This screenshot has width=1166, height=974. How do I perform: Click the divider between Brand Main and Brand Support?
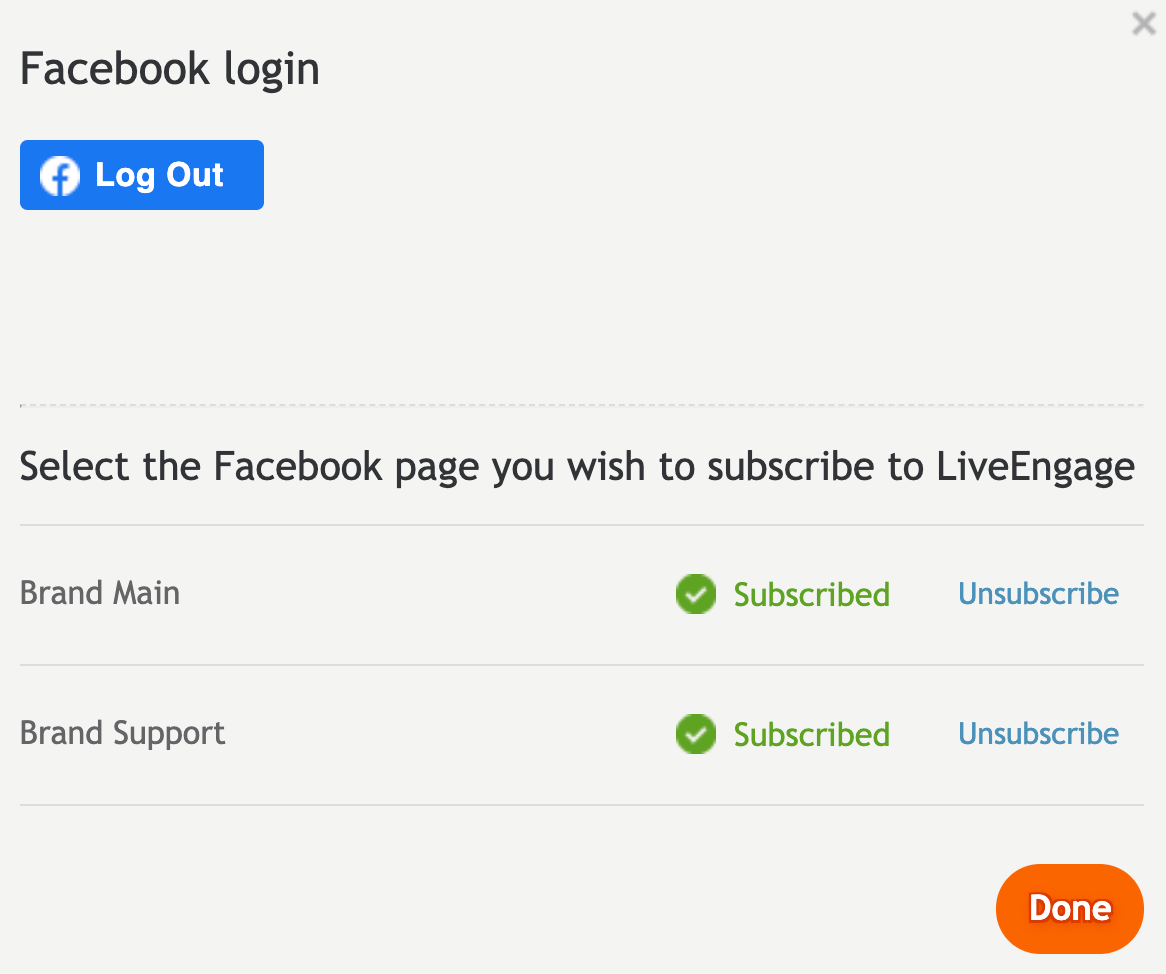[582, 665]
